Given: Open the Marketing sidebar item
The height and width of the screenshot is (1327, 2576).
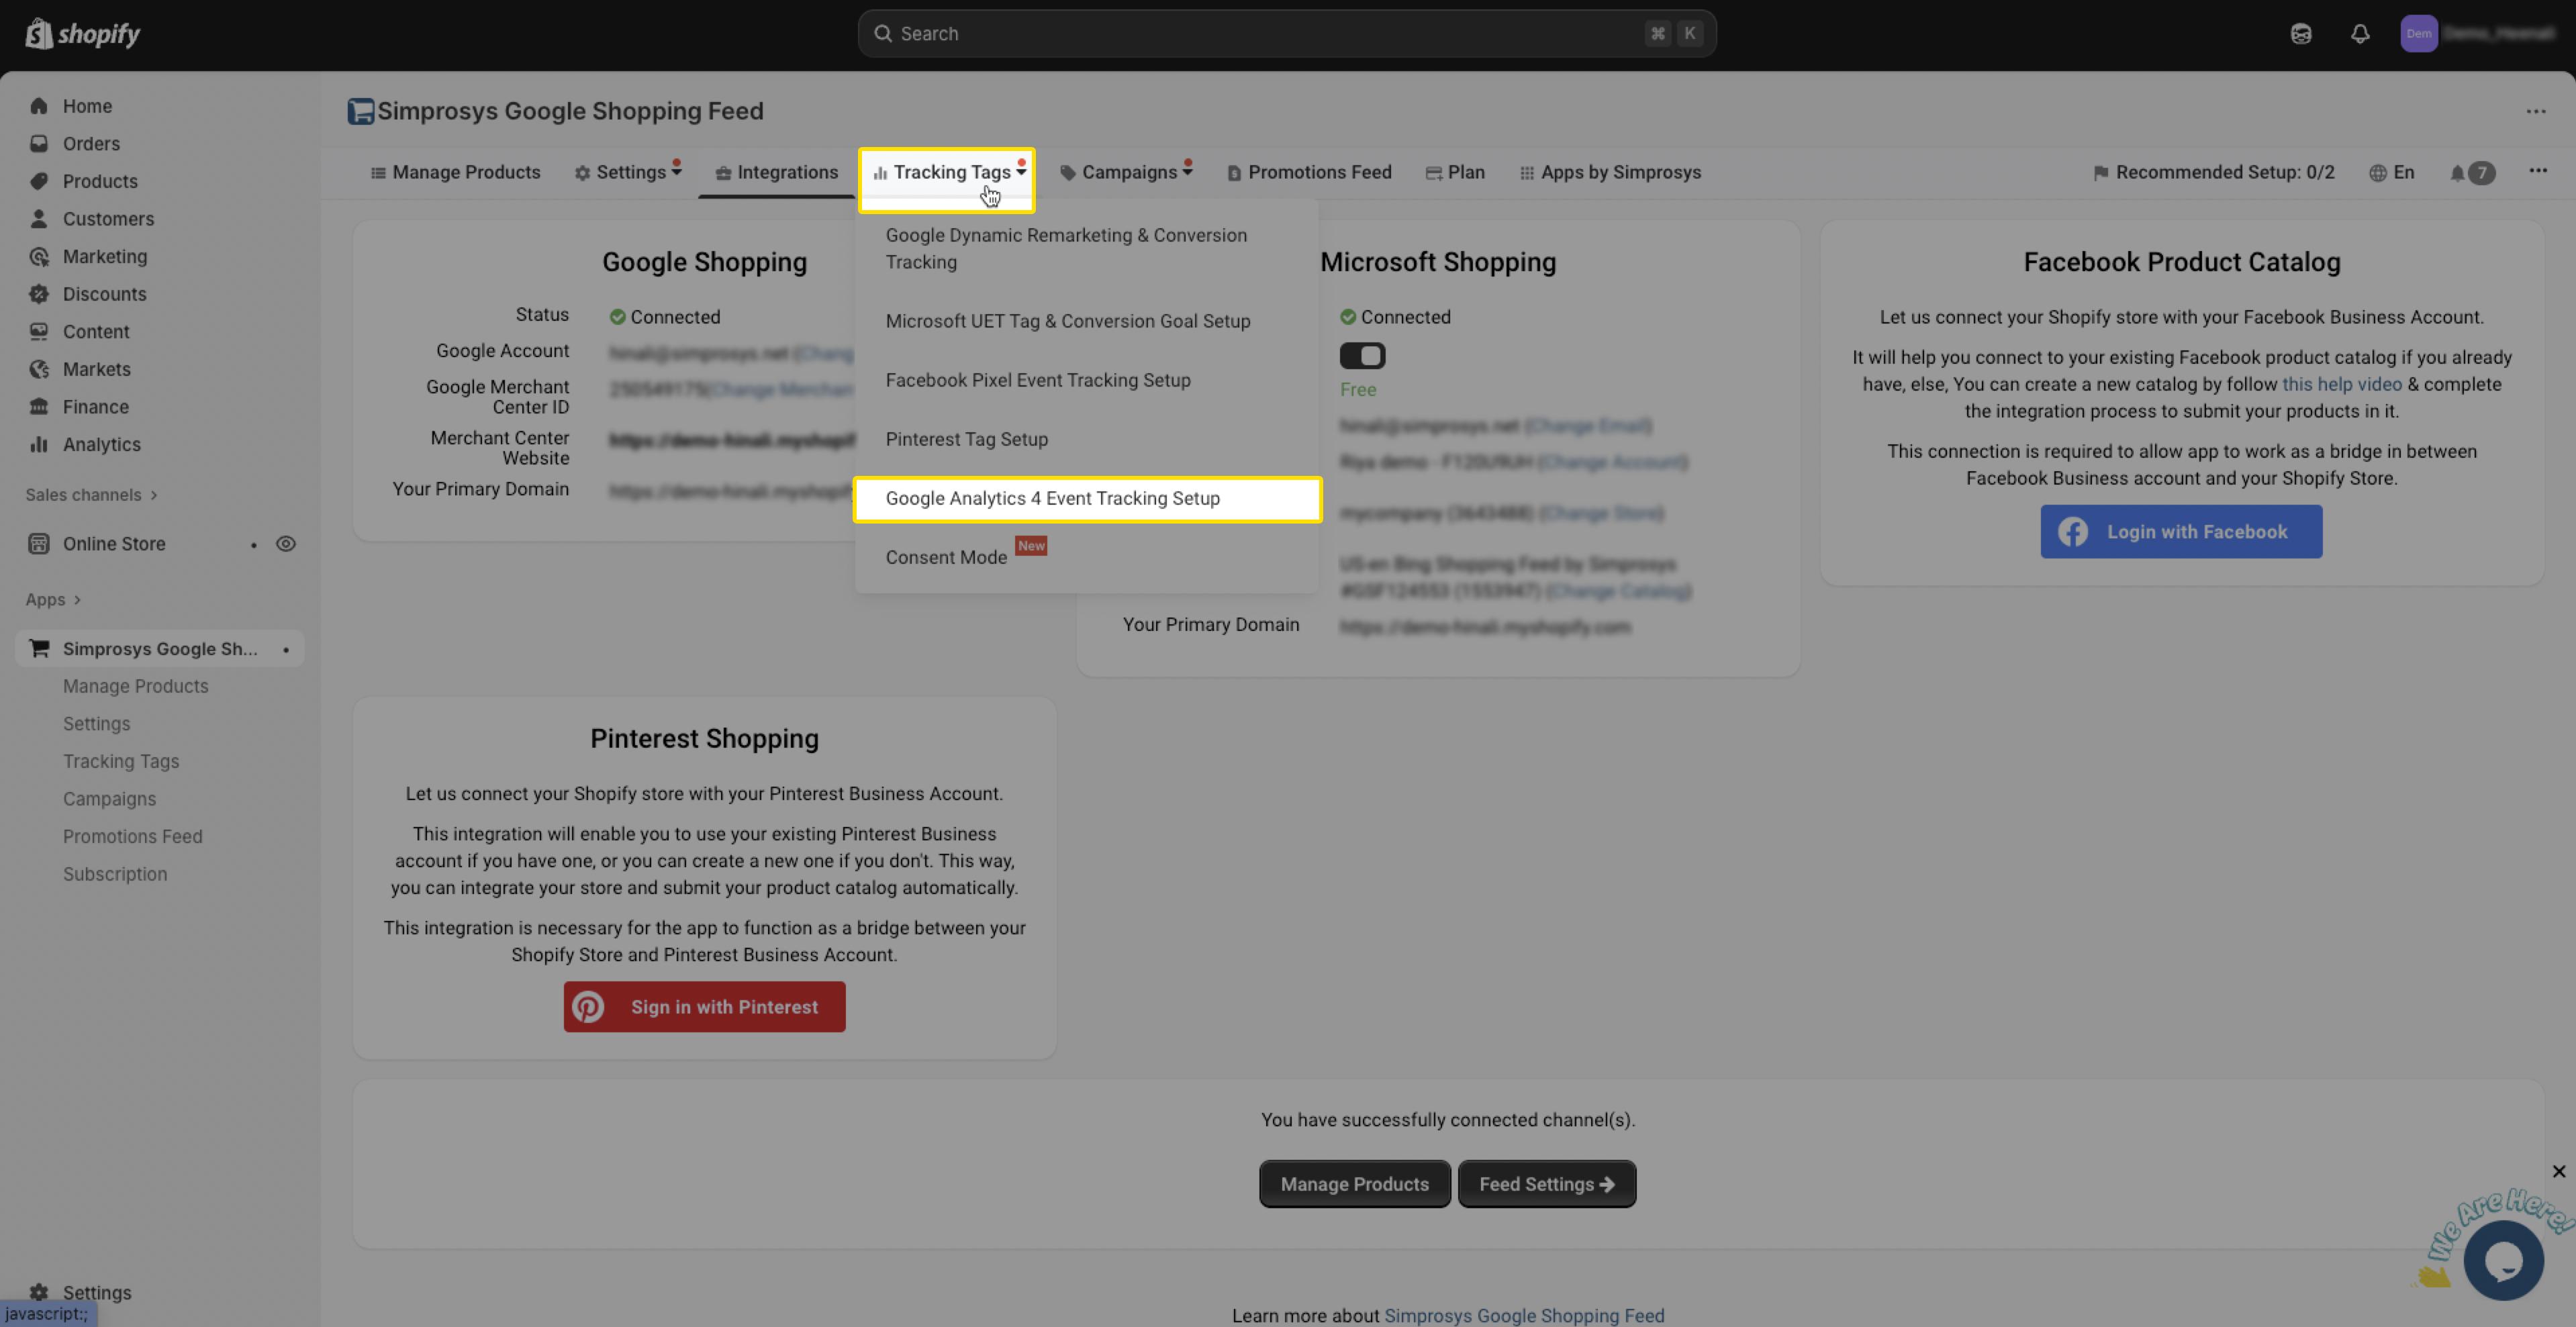Looking at the screenshot, I should [104, 256].
